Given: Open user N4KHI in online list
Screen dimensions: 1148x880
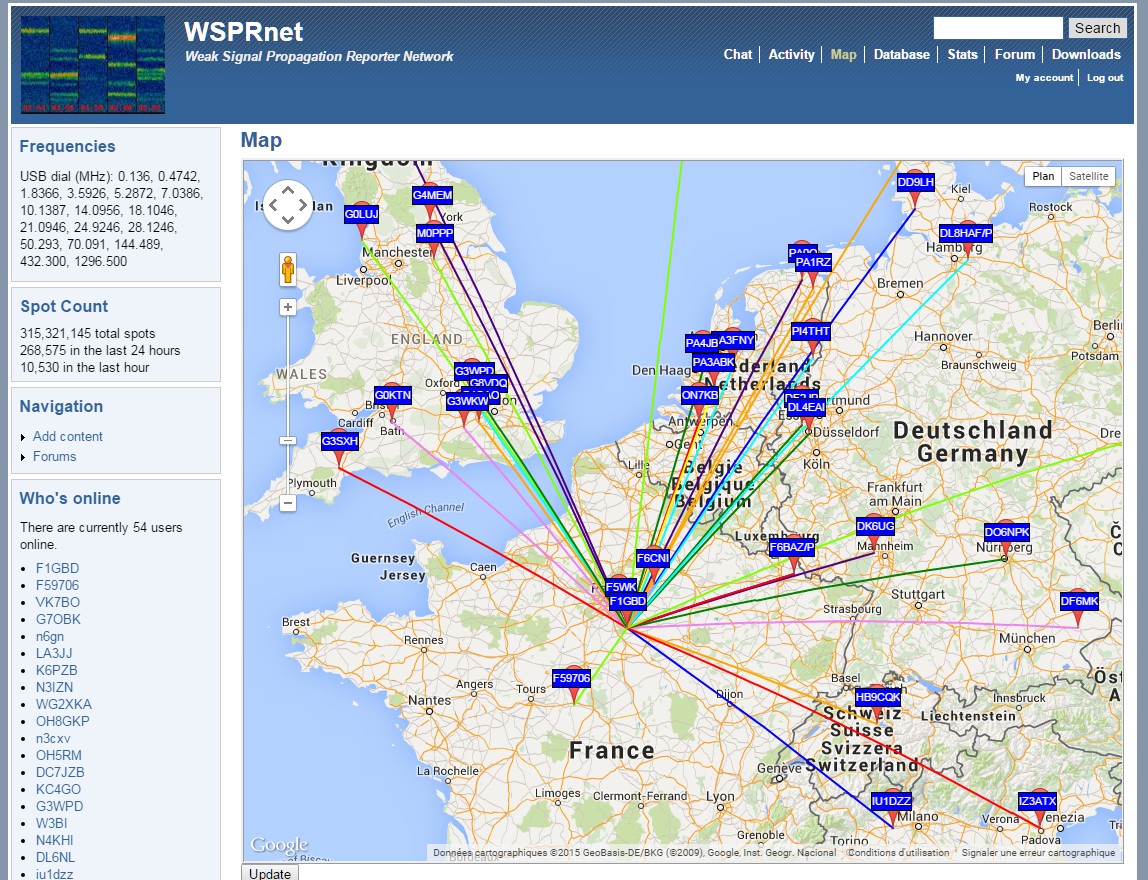Looking at the screenshot, I should [54, 840].
